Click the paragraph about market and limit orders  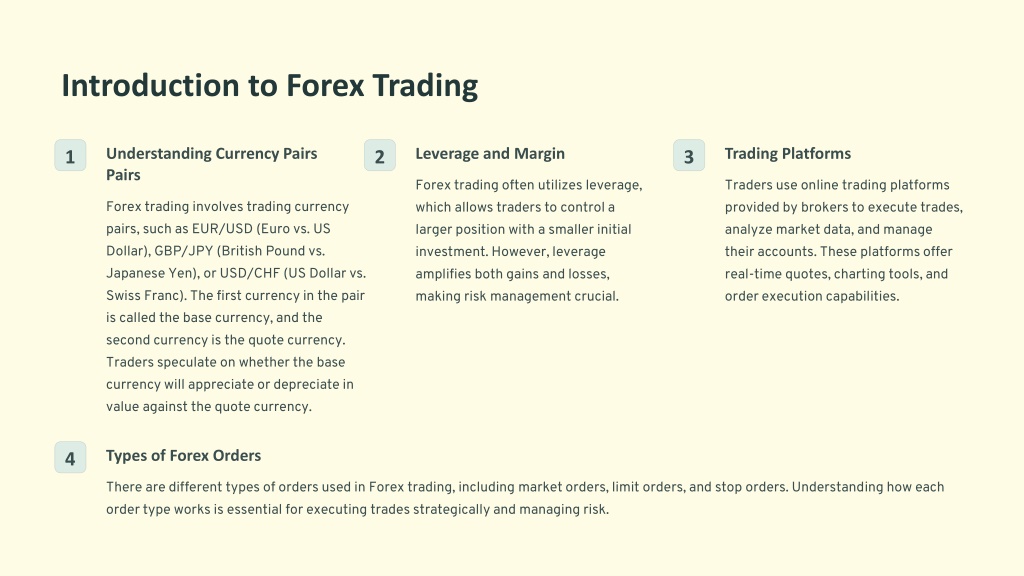(x=525, y=498)
